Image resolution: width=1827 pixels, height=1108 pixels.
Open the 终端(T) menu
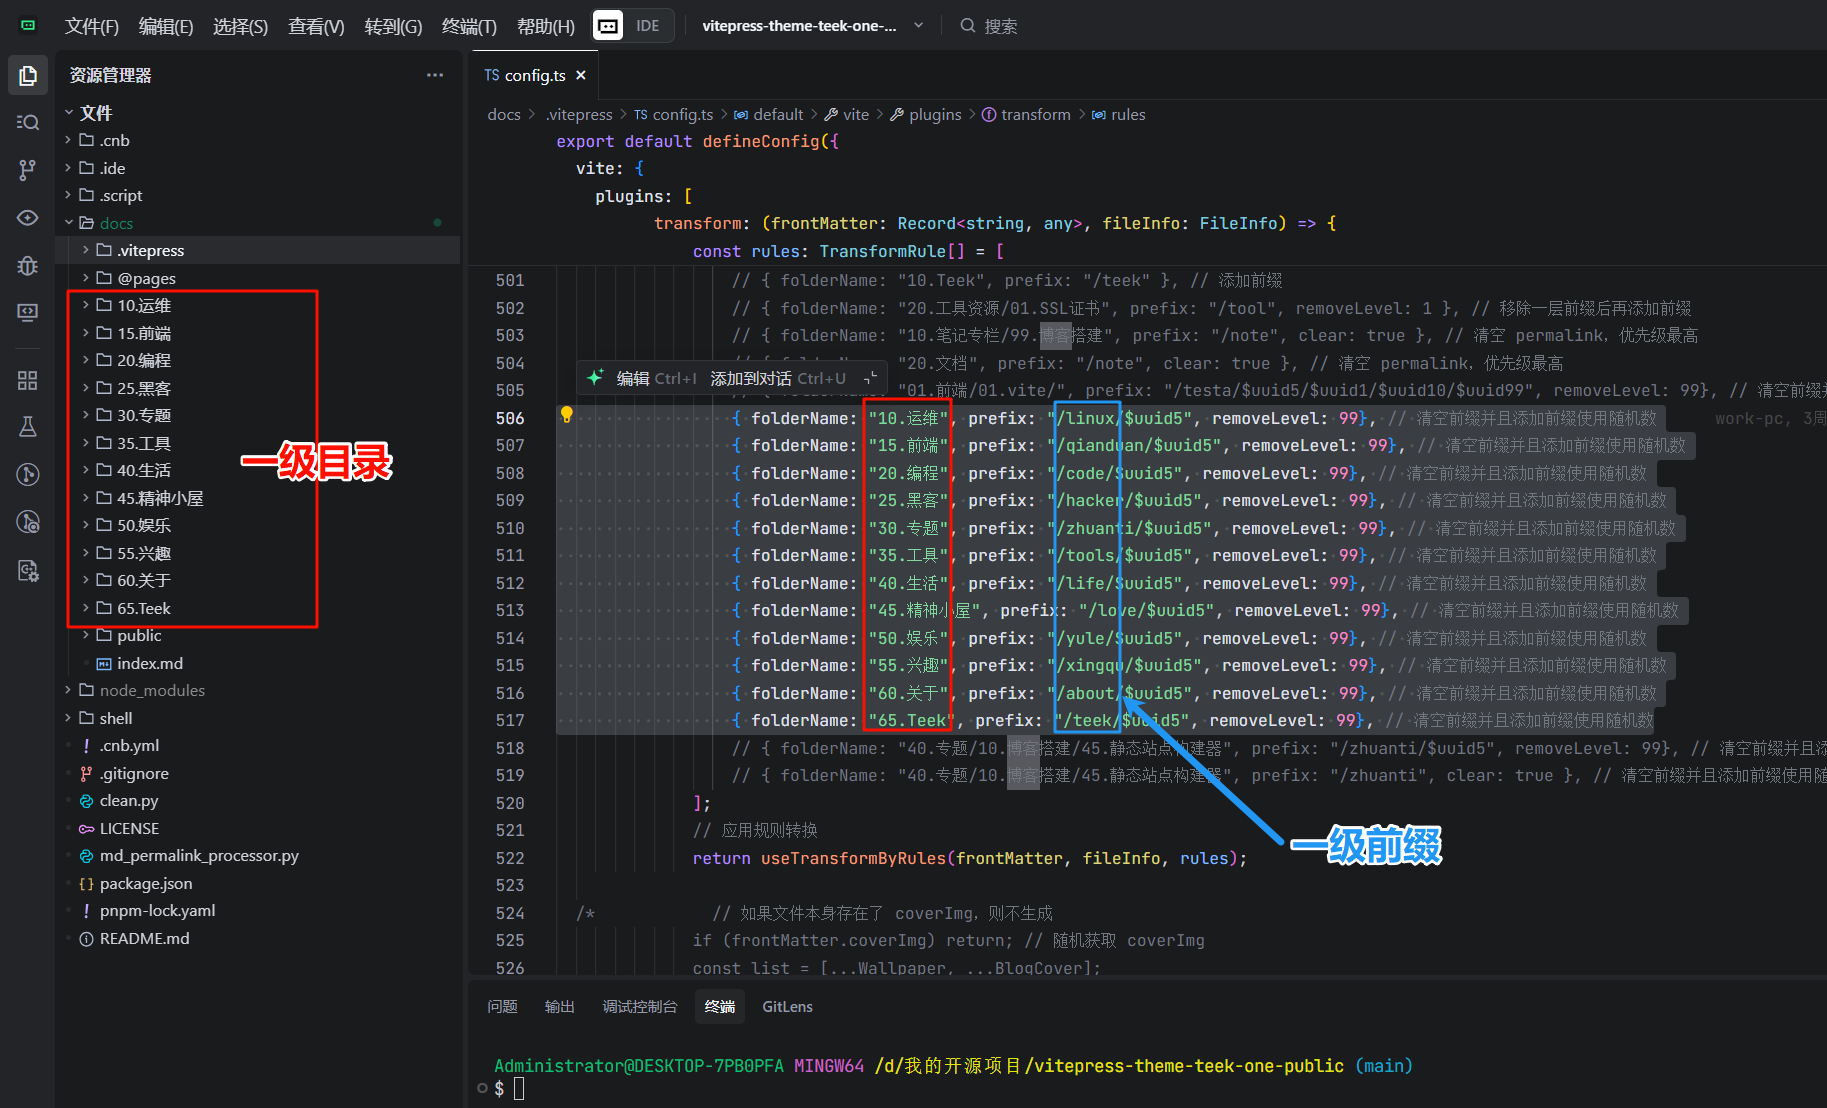[x=468, y=26]
